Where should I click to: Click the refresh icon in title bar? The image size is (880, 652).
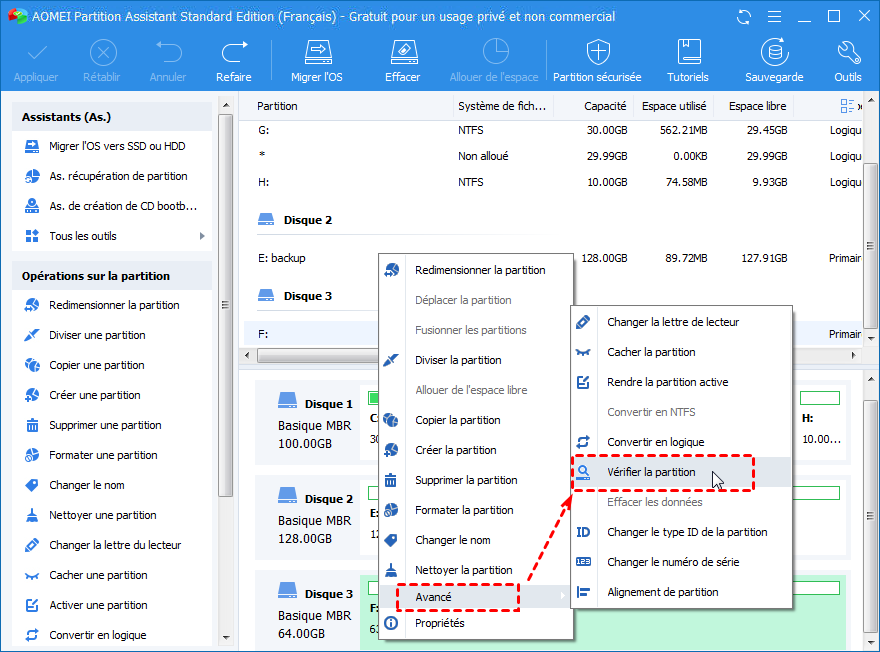[744, 17]
